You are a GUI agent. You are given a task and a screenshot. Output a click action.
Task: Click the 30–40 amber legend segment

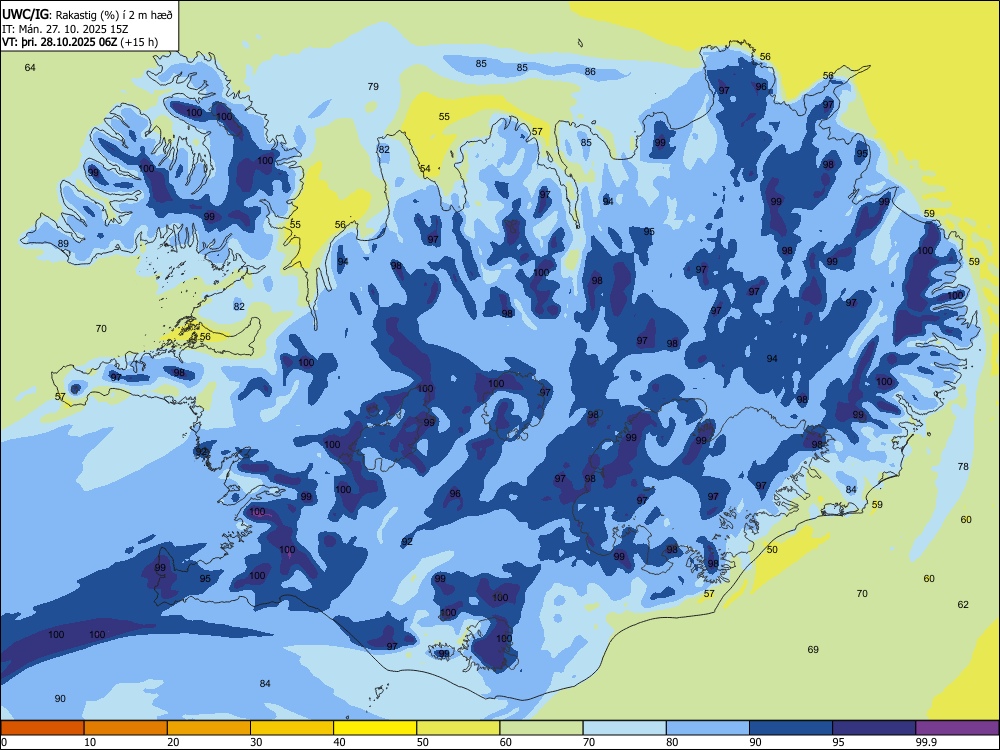coord(292,728)
